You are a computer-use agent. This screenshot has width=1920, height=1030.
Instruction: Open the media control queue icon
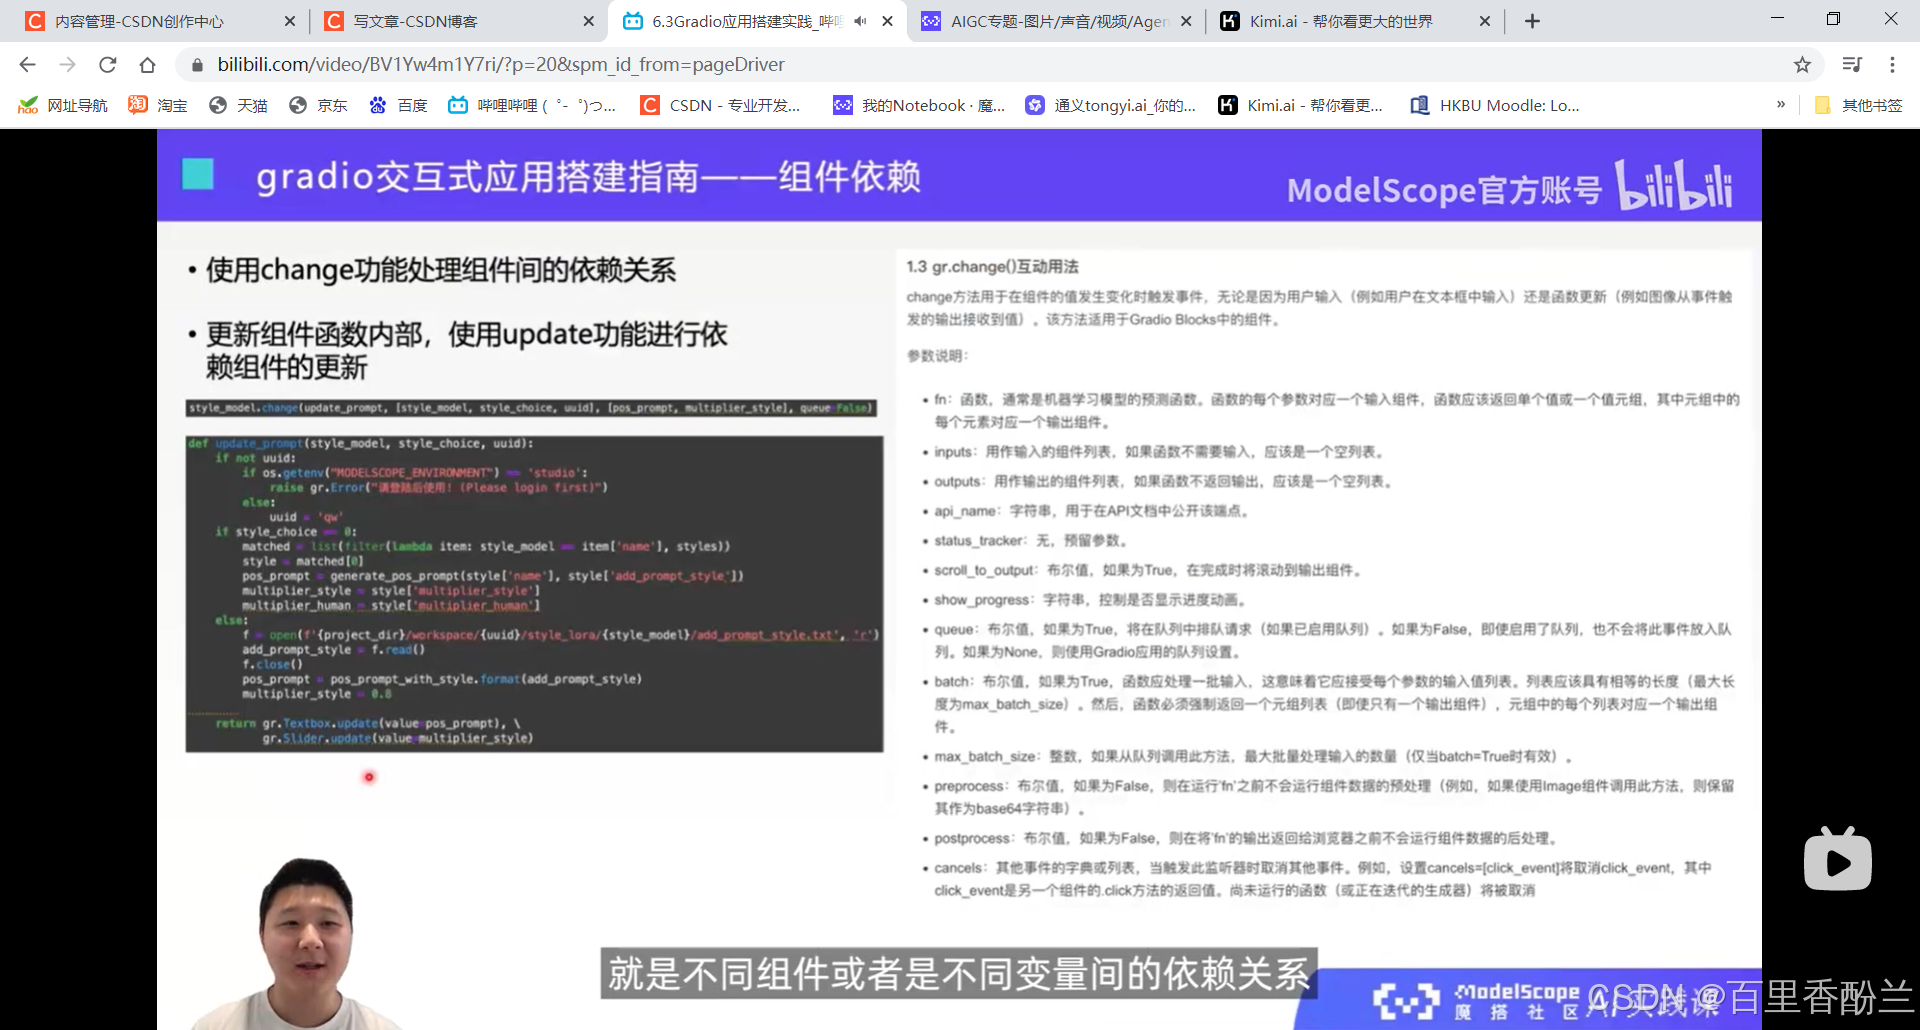coord(1852,64)
